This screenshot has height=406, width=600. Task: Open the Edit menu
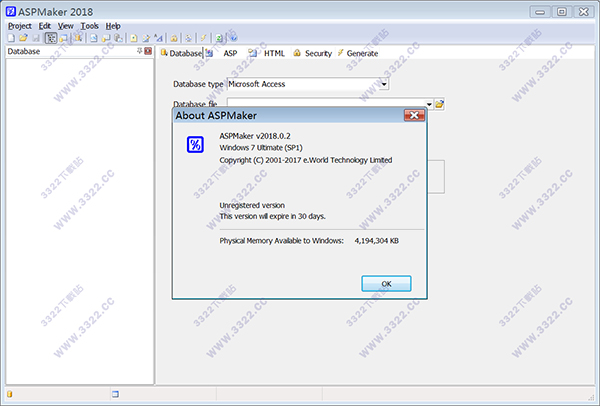coord(45,26)
